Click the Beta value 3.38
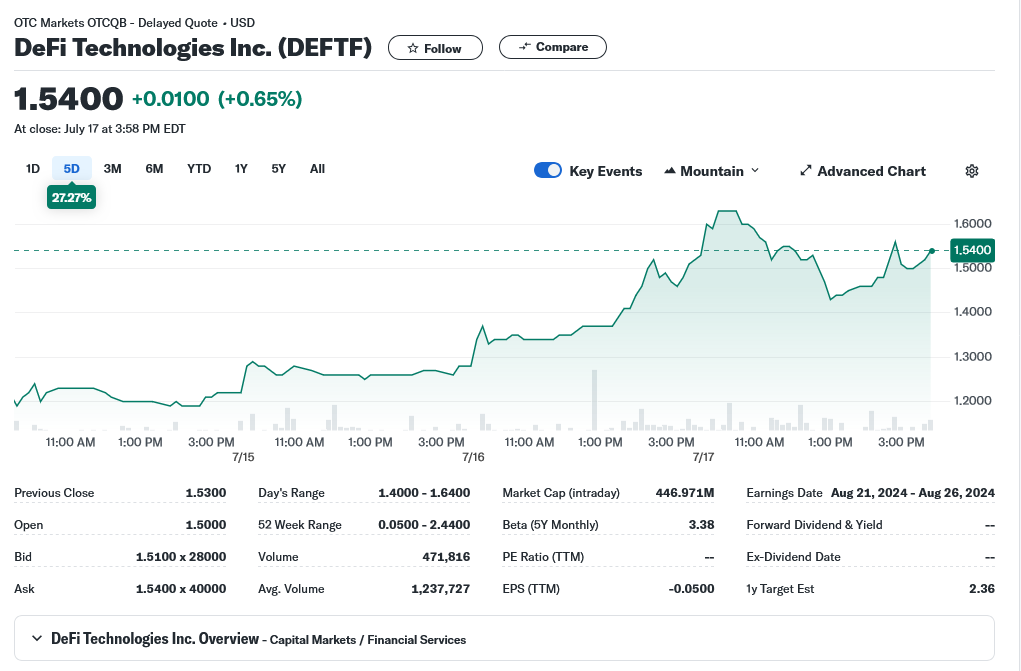This screenshot has width=1021, height=671. click(x=701, y=524)
